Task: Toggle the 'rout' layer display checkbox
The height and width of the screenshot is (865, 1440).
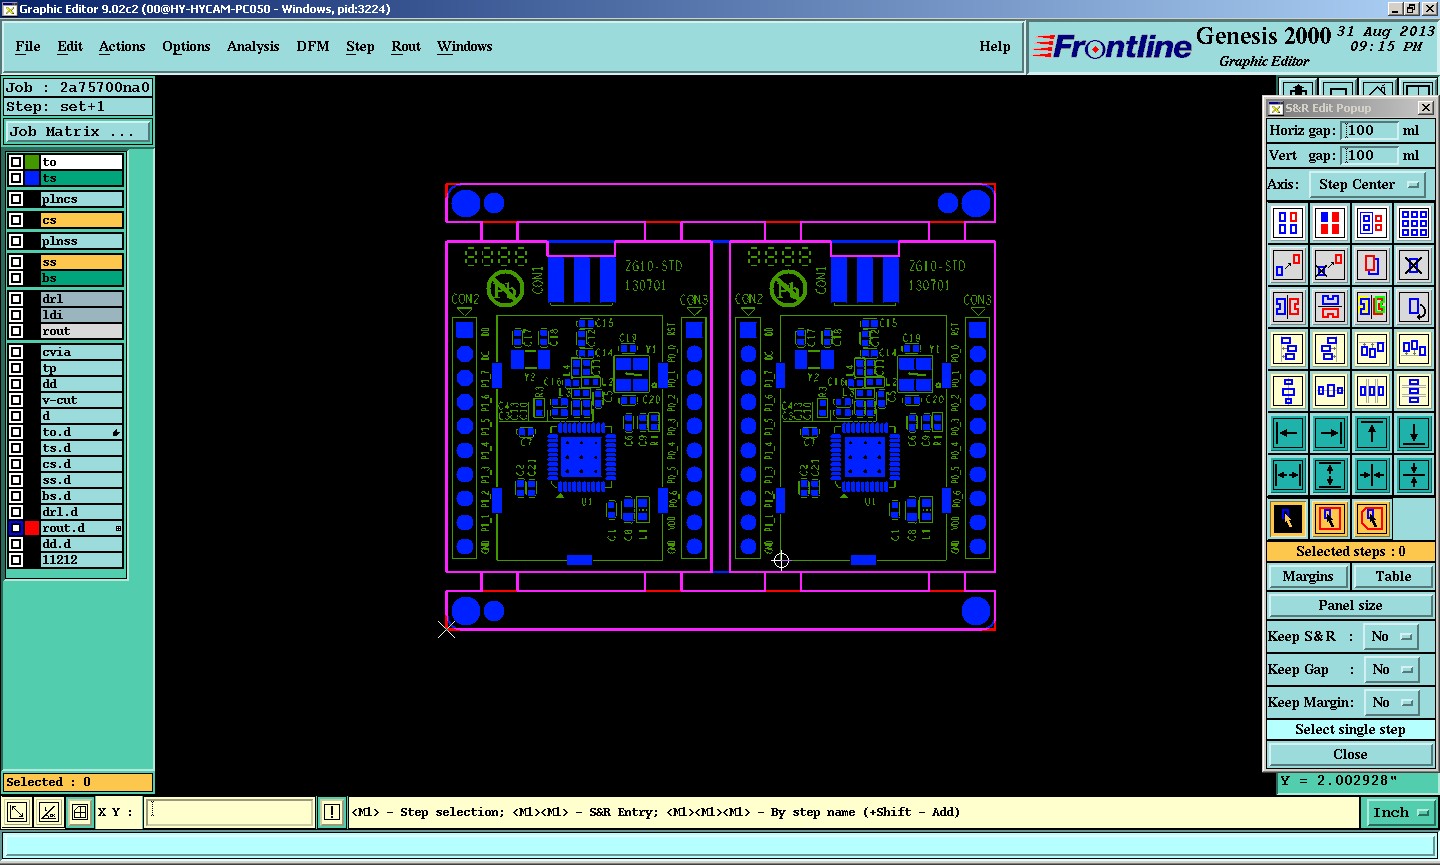Action: (16, 331)
